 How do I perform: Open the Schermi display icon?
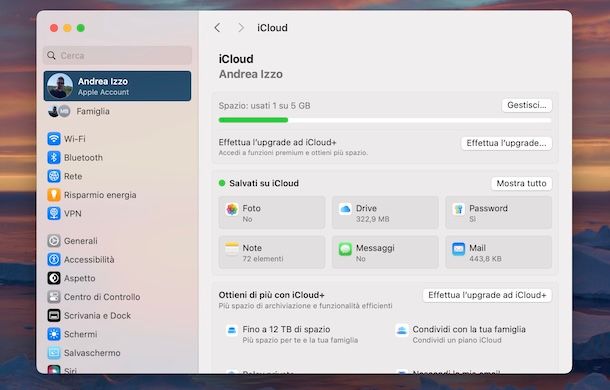tap(54, 334)
